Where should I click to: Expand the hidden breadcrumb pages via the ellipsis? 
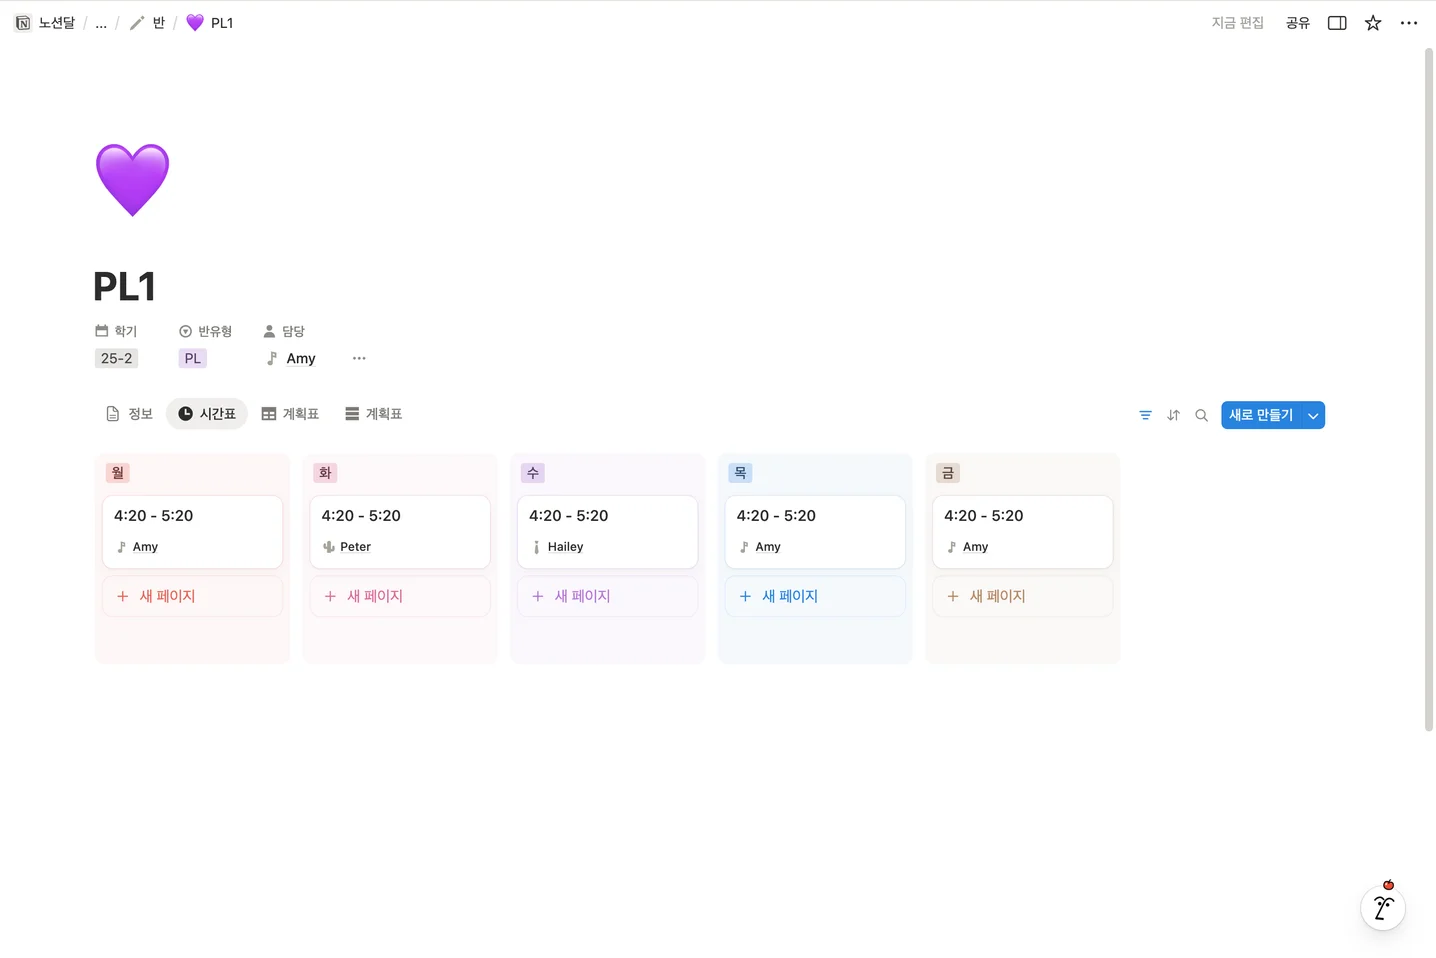[100, 22]
